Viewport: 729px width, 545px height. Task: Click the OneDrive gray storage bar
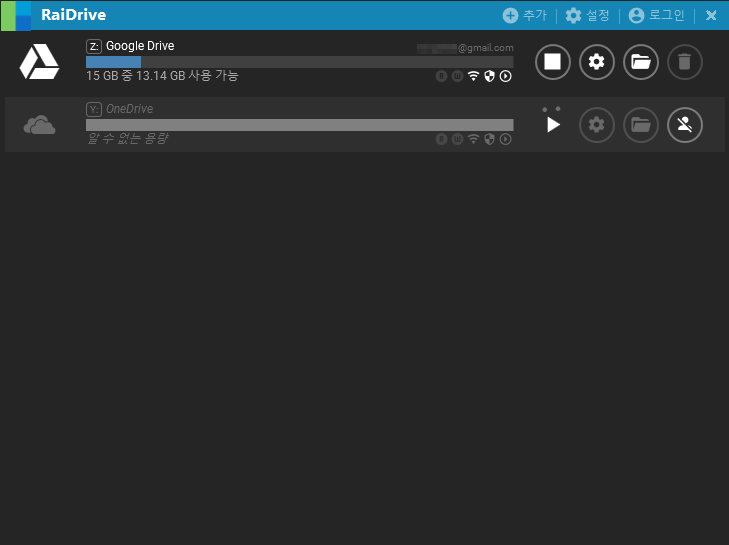[299, 125]
